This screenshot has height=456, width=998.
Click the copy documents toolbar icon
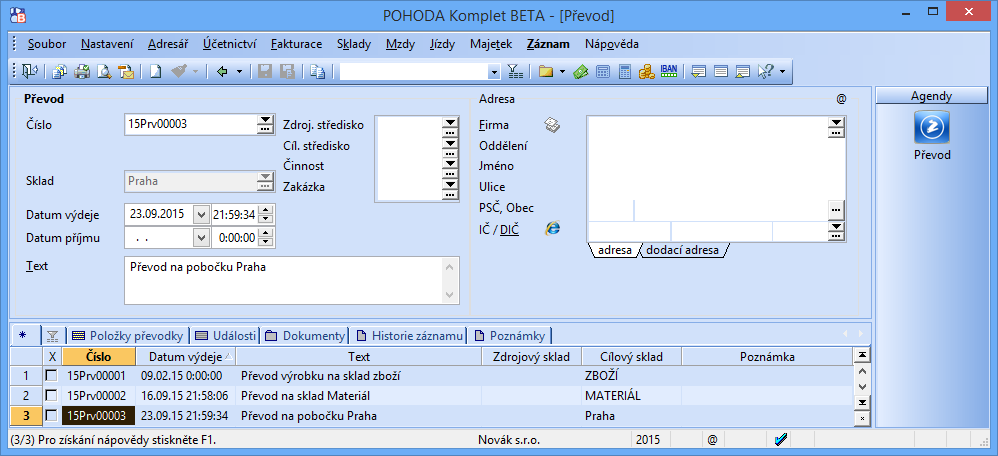(x=60, y=72)
